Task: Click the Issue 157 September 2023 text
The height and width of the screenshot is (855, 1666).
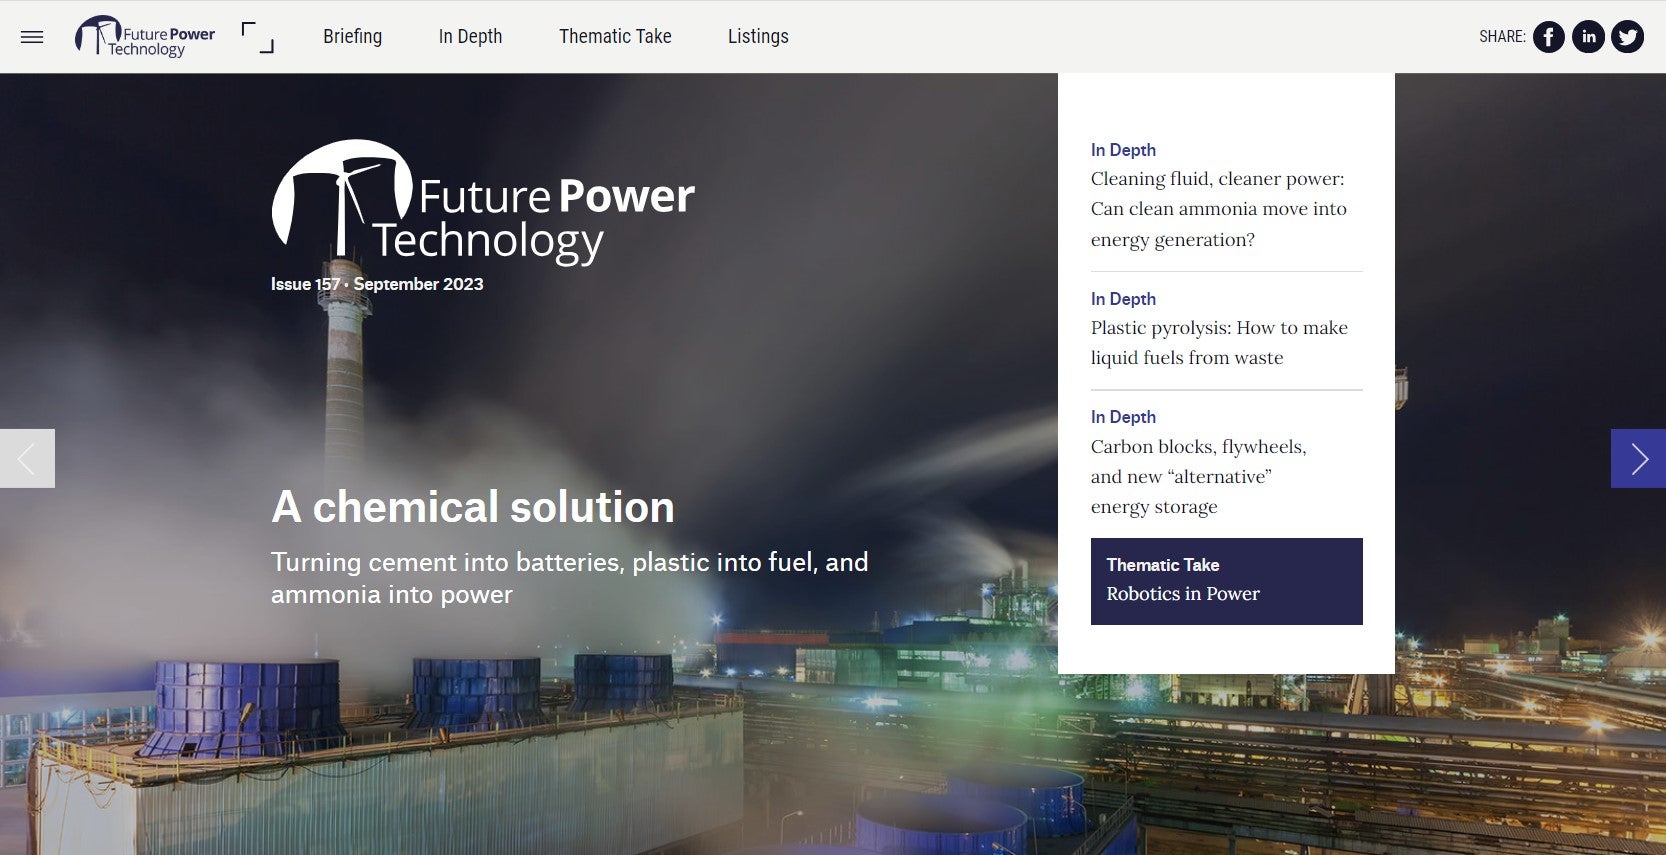Action: [x=377, y=284]
